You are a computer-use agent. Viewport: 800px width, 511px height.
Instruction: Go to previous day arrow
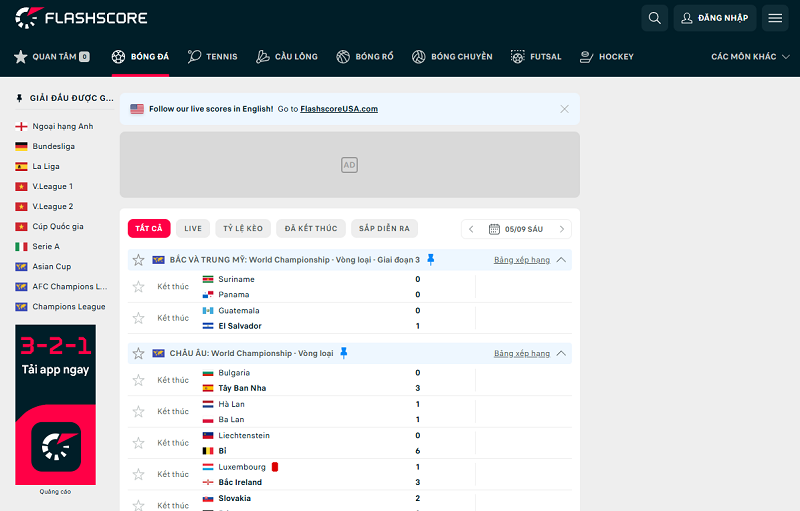(471, 229)
